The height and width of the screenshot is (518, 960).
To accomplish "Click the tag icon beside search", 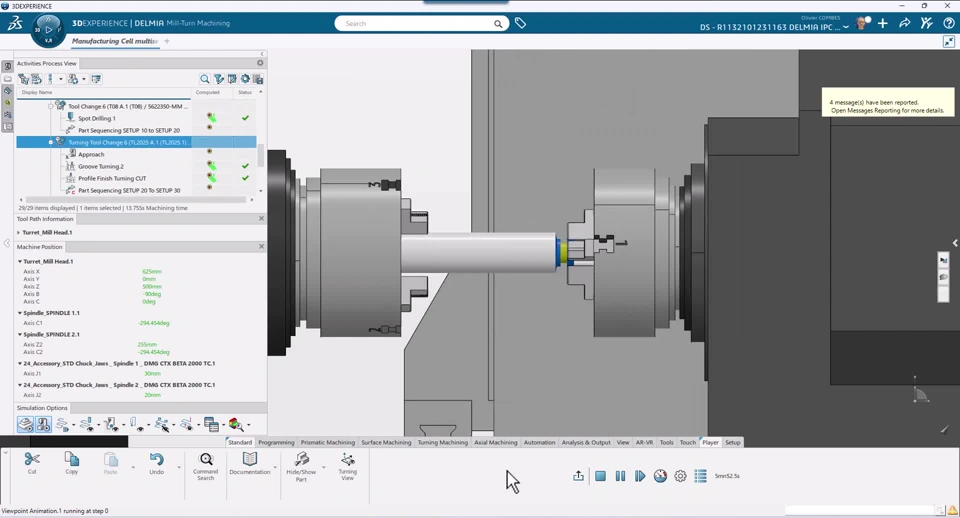I will coord(521,23).
